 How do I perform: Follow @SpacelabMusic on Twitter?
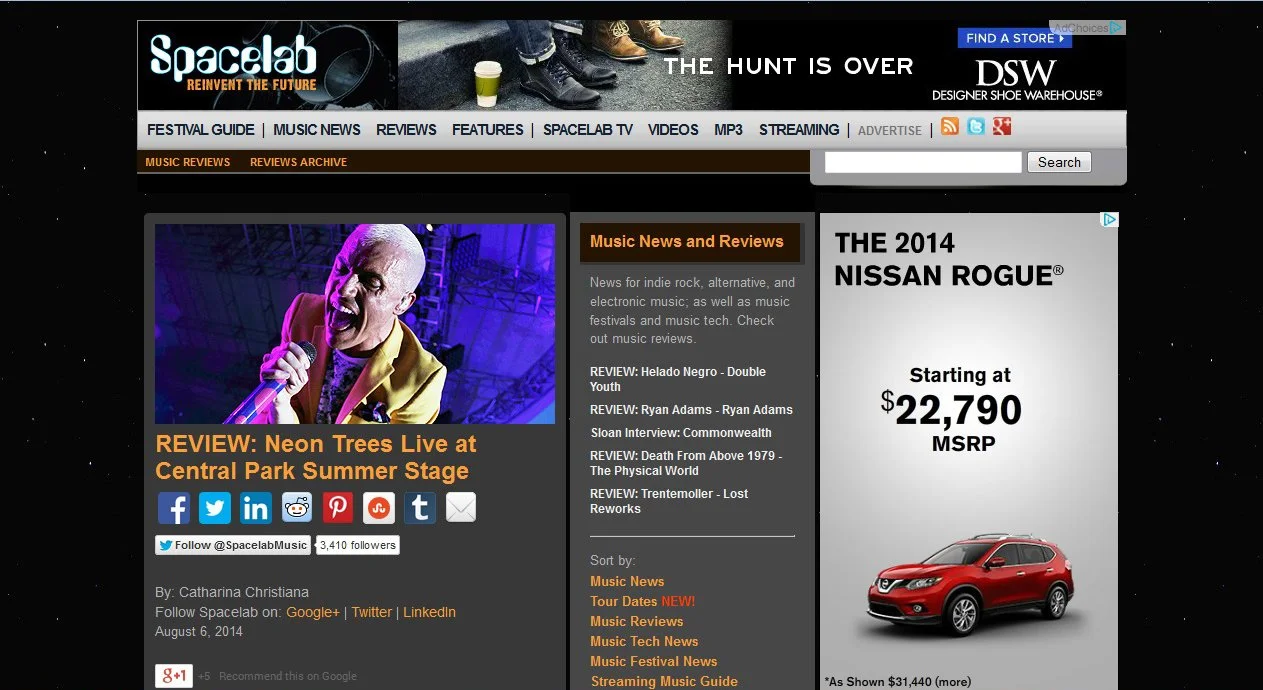(x=233, y=545)
